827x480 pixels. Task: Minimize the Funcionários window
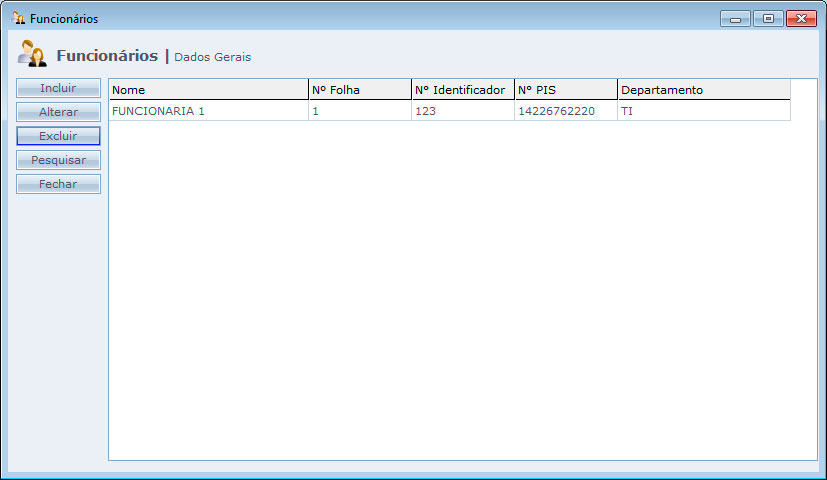point(735,18)
